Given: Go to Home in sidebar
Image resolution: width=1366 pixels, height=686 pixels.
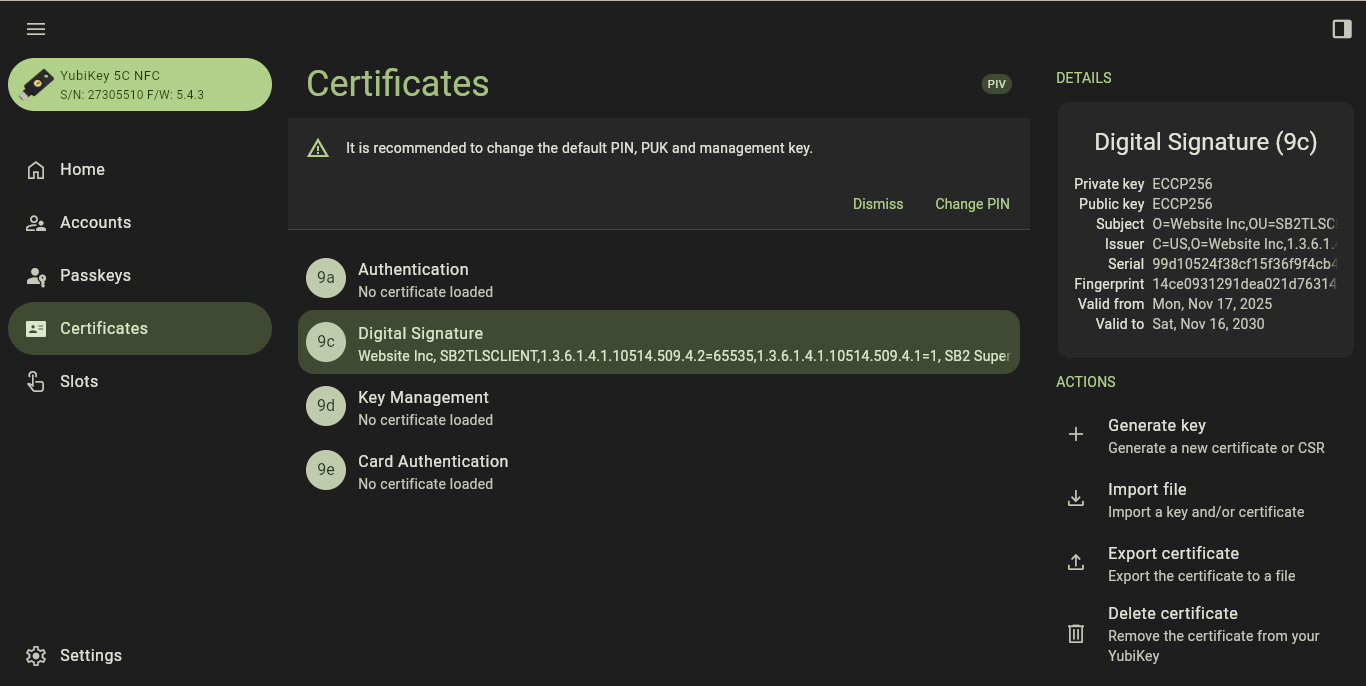Looking at the screenshot, I should [x=82, y=170].
